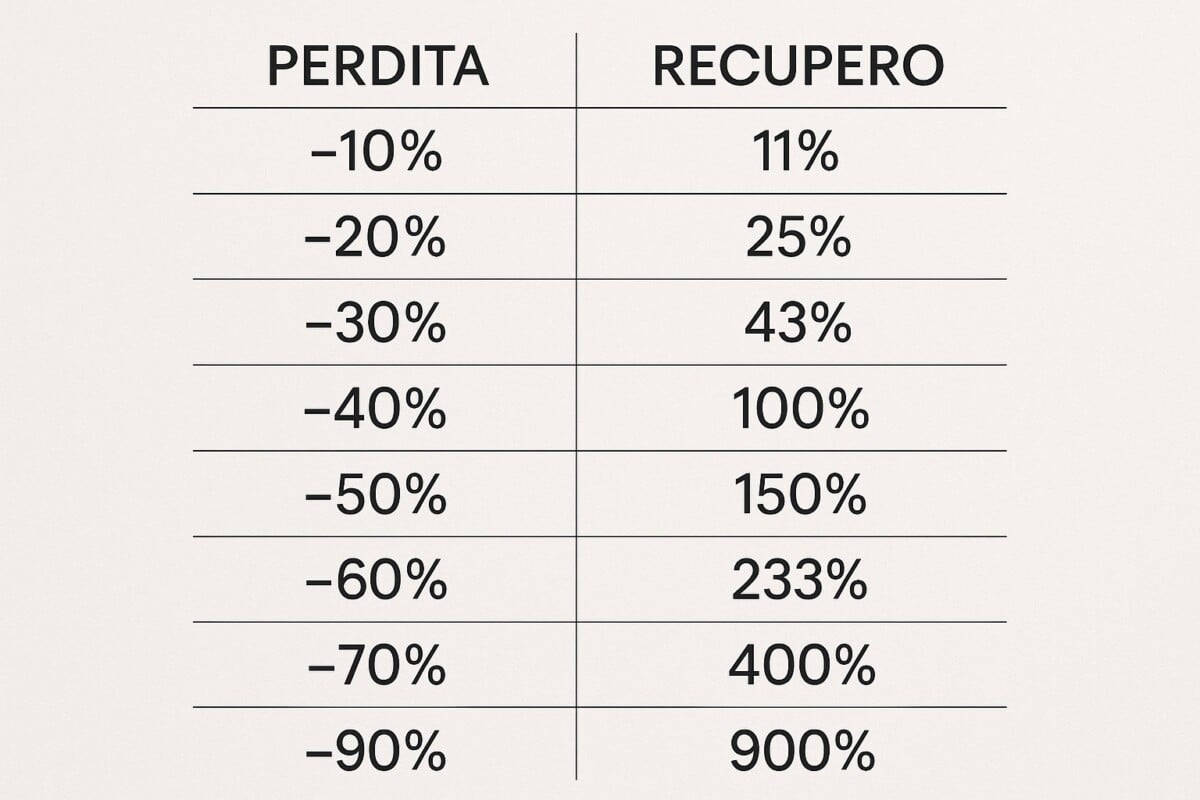This screenshot has width=1200, height=800.
Task: Click the 233% value in RECUPERO
Action: click(x=800, y=582)
